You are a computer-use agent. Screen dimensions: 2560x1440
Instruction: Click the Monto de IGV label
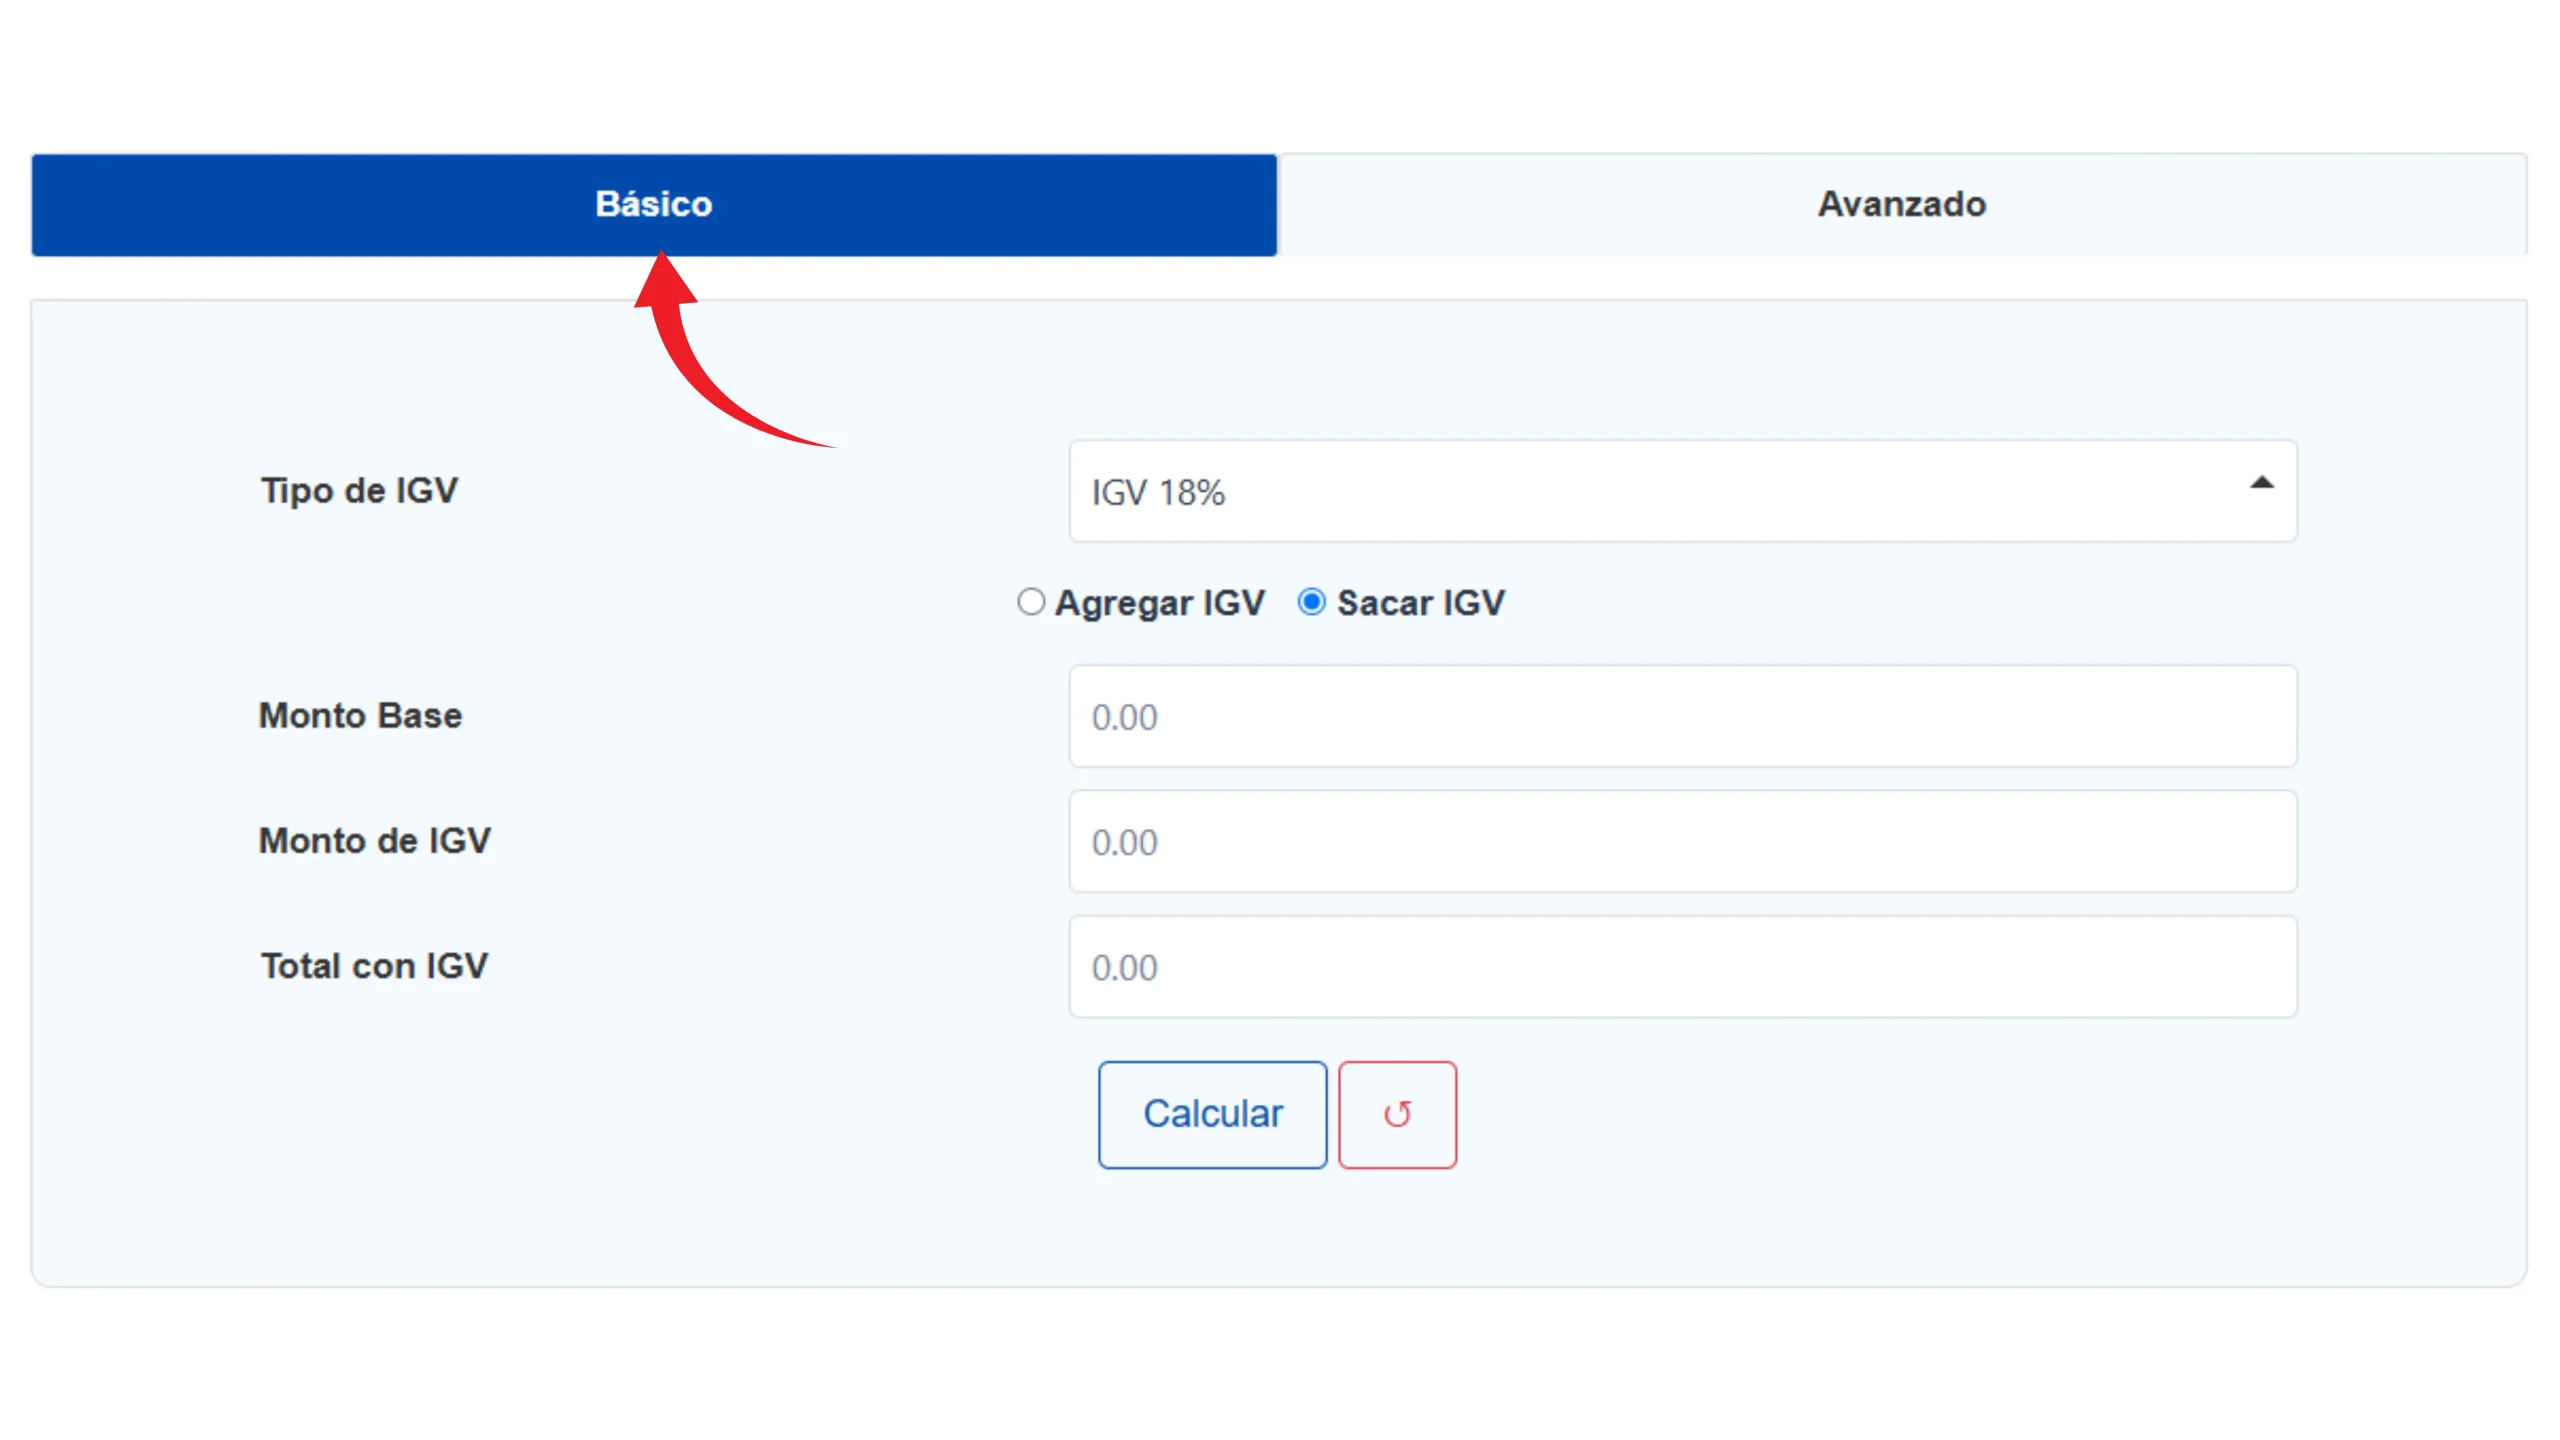point(375,841)
